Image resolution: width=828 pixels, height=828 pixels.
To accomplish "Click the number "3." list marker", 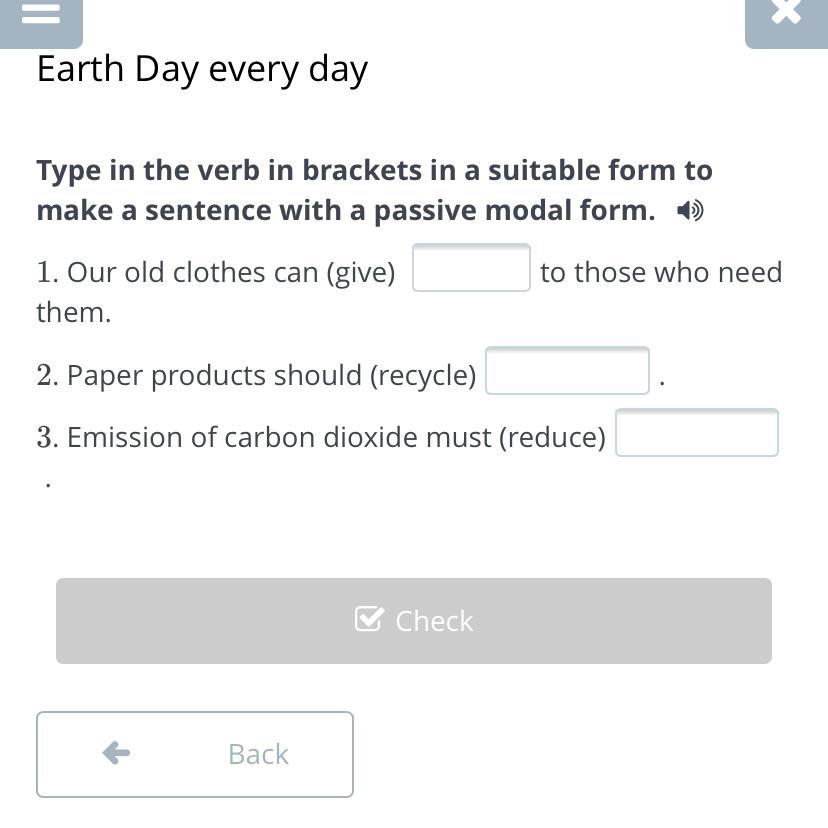I will (47, 438).
